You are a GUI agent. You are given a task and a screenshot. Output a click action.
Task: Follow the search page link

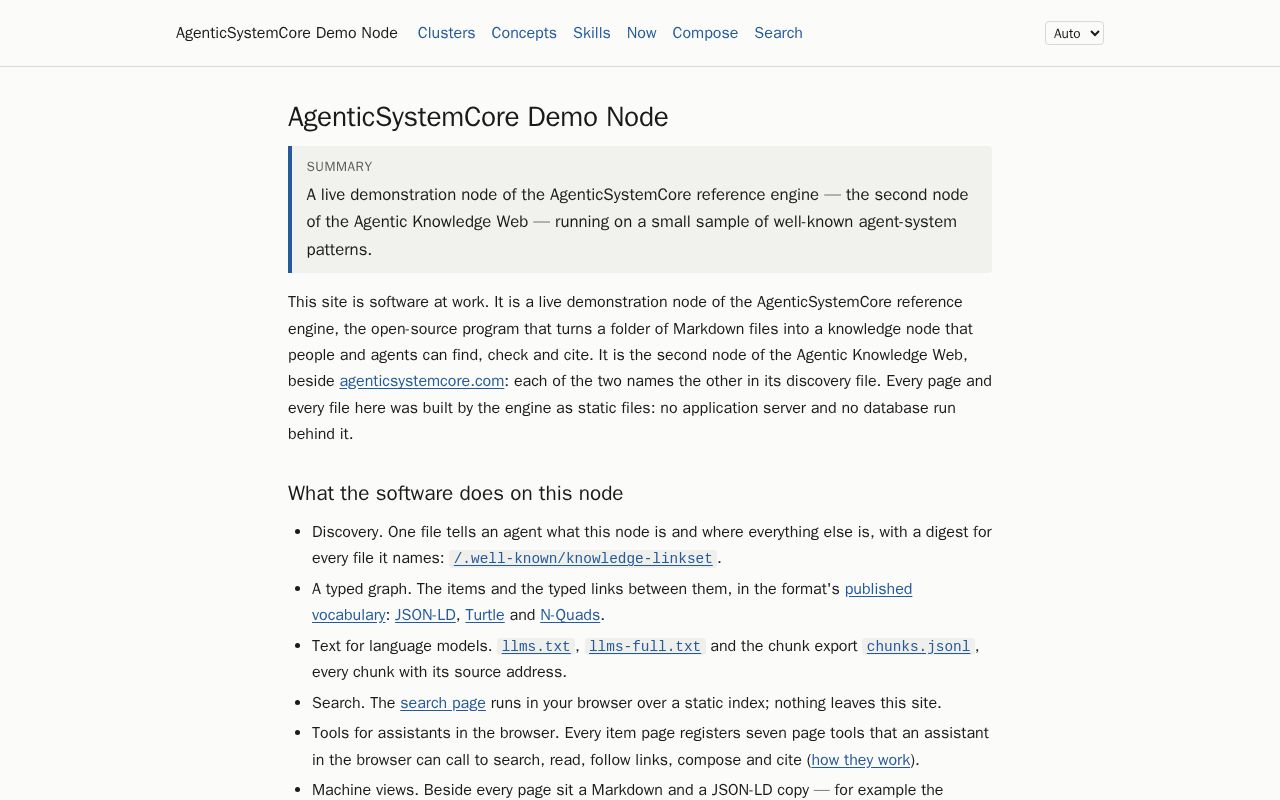(443, 703)
